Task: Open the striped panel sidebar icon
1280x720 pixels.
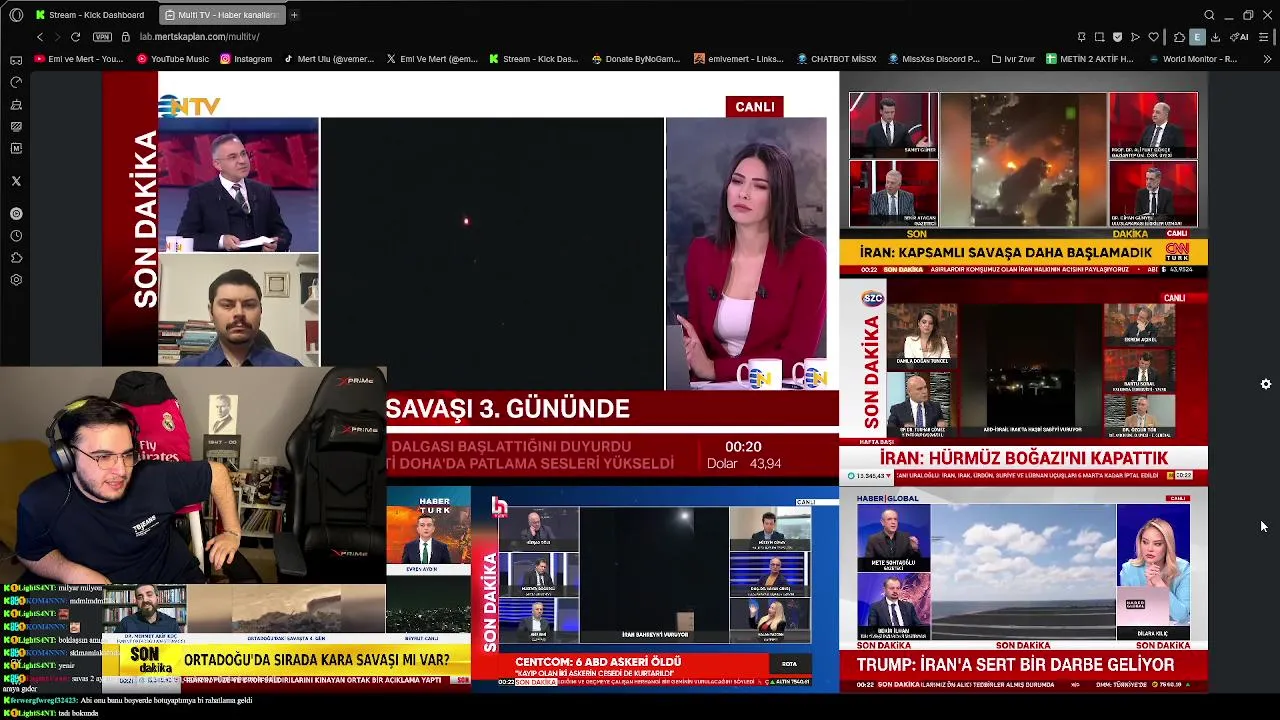Action: pos(16,126)
